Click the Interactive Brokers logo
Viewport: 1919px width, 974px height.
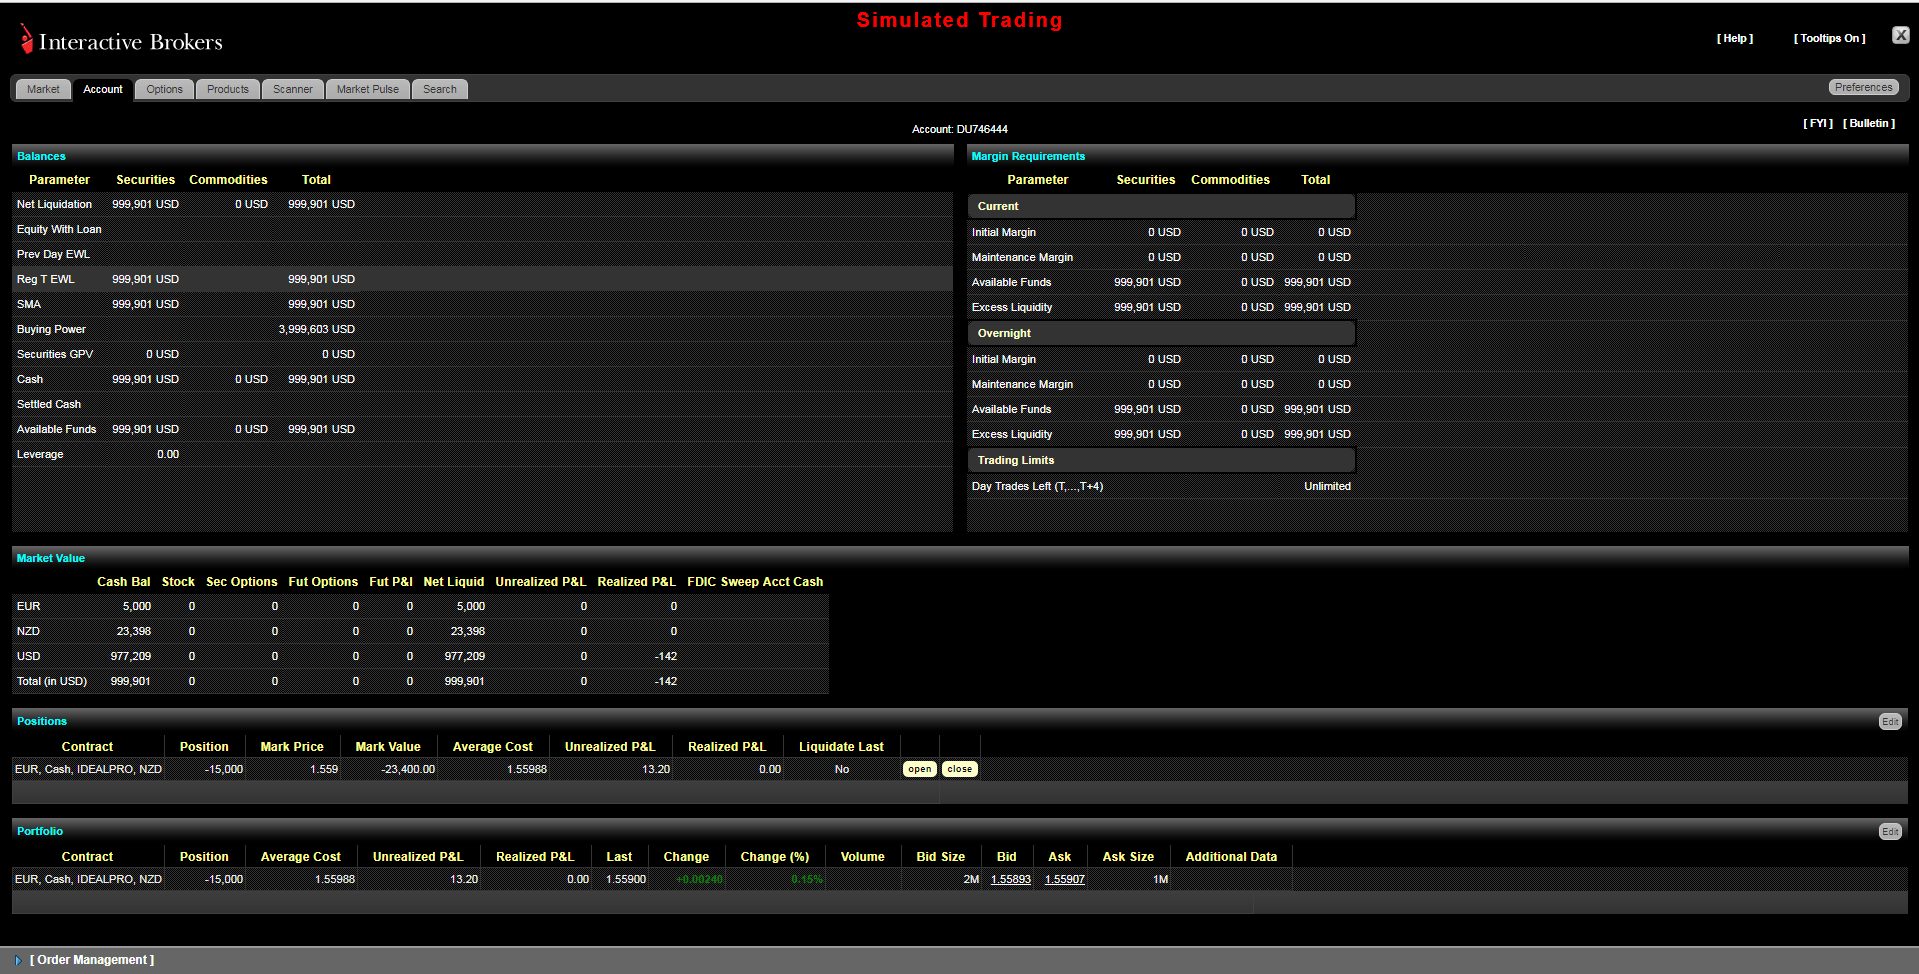click(121, 41)
